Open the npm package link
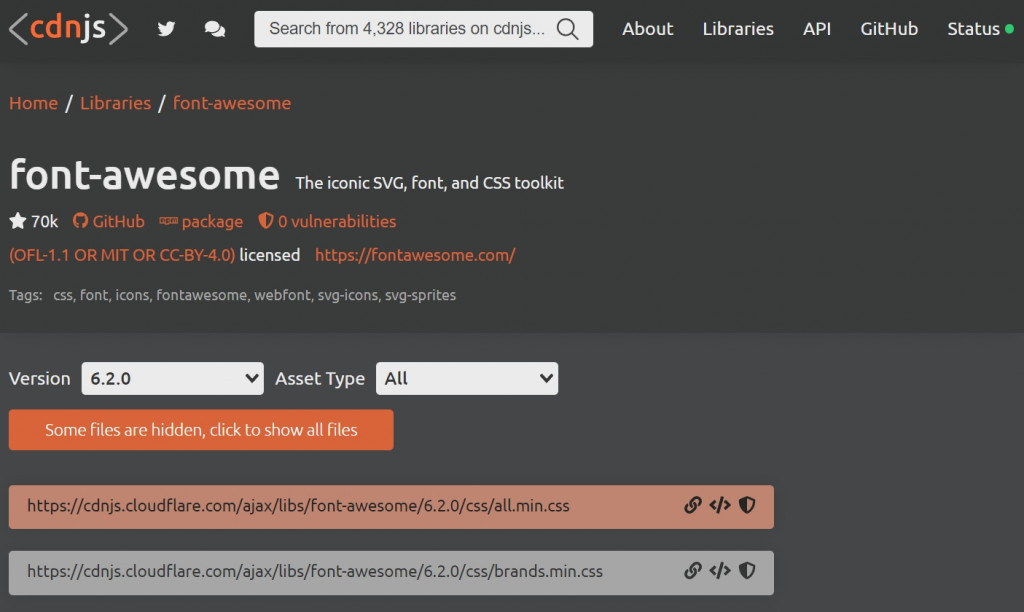The image size is (1024, 612). [x=201, y=221]
